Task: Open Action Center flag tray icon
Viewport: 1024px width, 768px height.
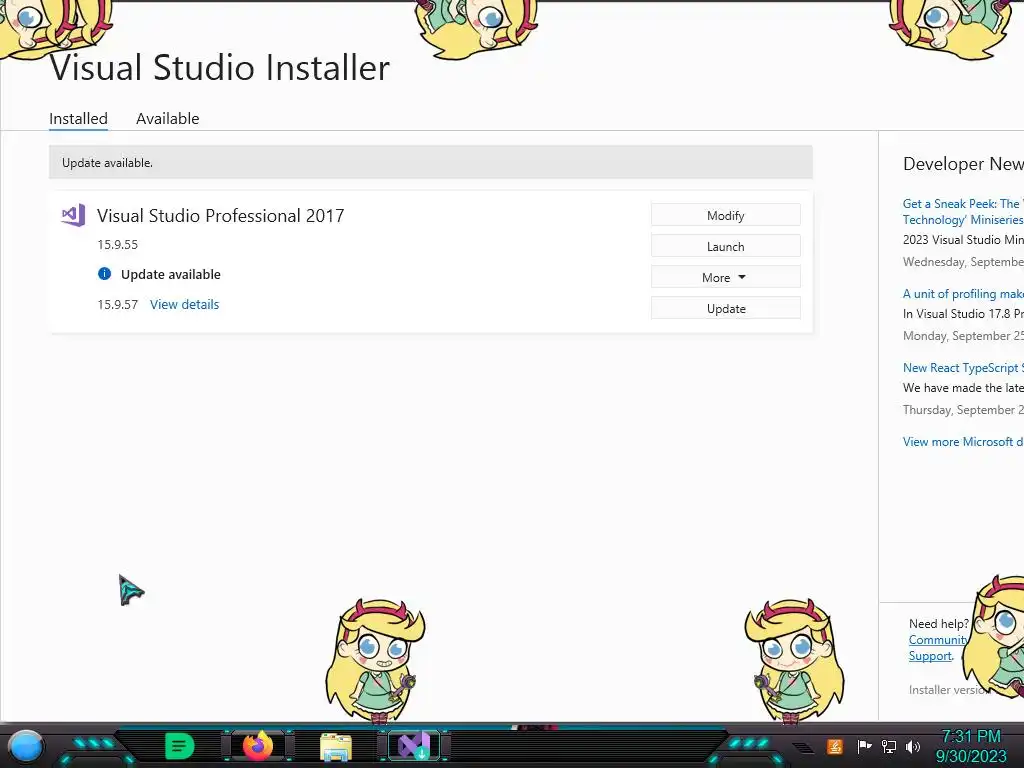Action: coord(864,746)
